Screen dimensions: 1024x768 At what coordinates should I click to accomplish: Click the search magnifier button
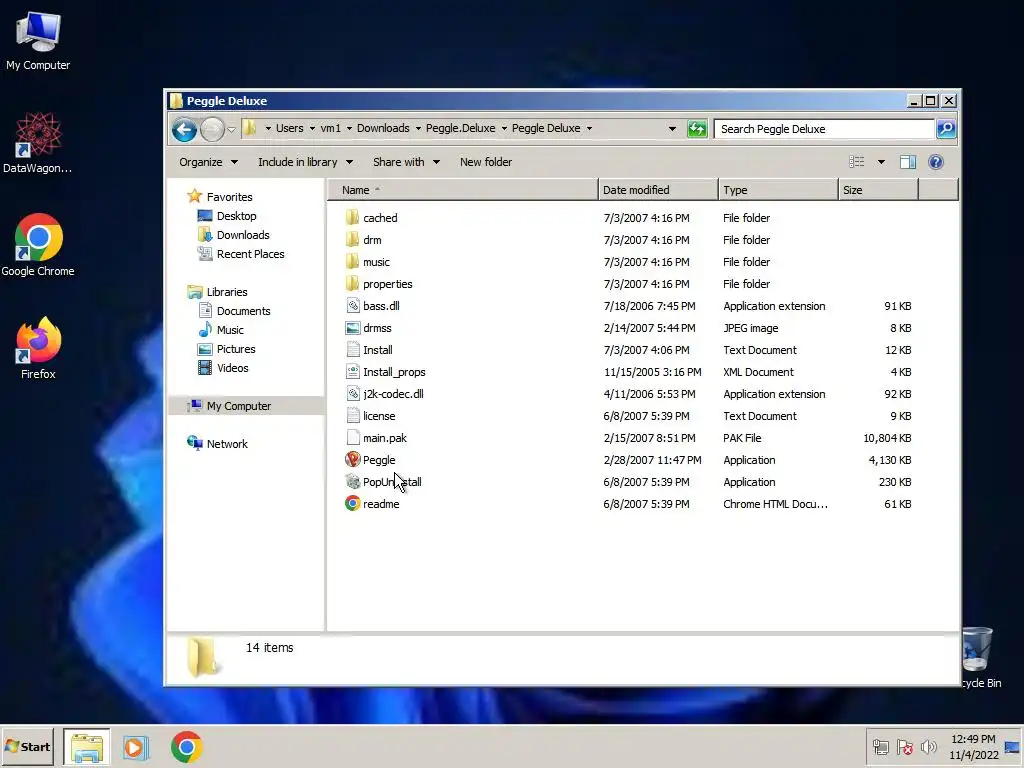click(946, 129)
